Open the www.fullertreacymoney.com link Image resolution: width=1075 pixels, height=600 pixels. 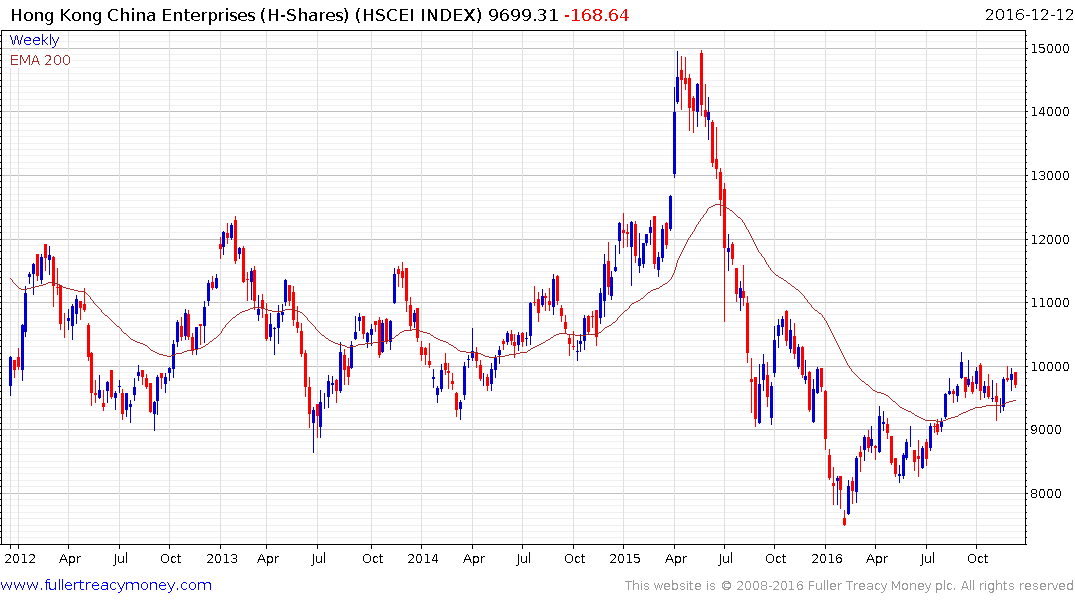[x=106, y=585]
